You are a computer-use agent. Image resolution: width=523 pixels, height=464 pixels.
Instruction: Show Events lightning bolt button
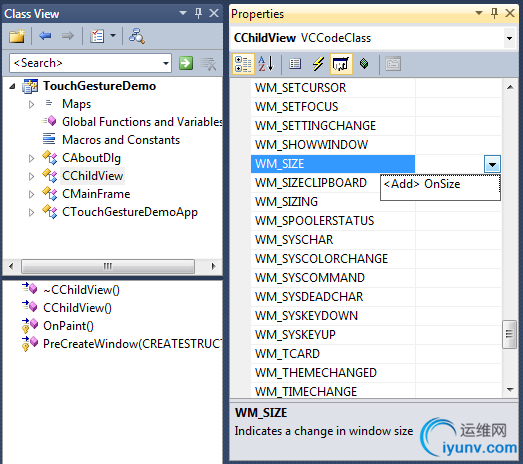[x=318, y=64]
